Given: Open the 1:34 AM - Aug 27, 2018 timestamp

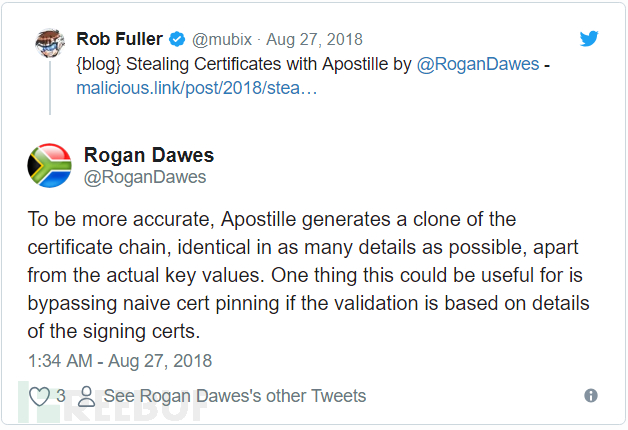Looking at the screenshot, I should (x=120, y=361).
